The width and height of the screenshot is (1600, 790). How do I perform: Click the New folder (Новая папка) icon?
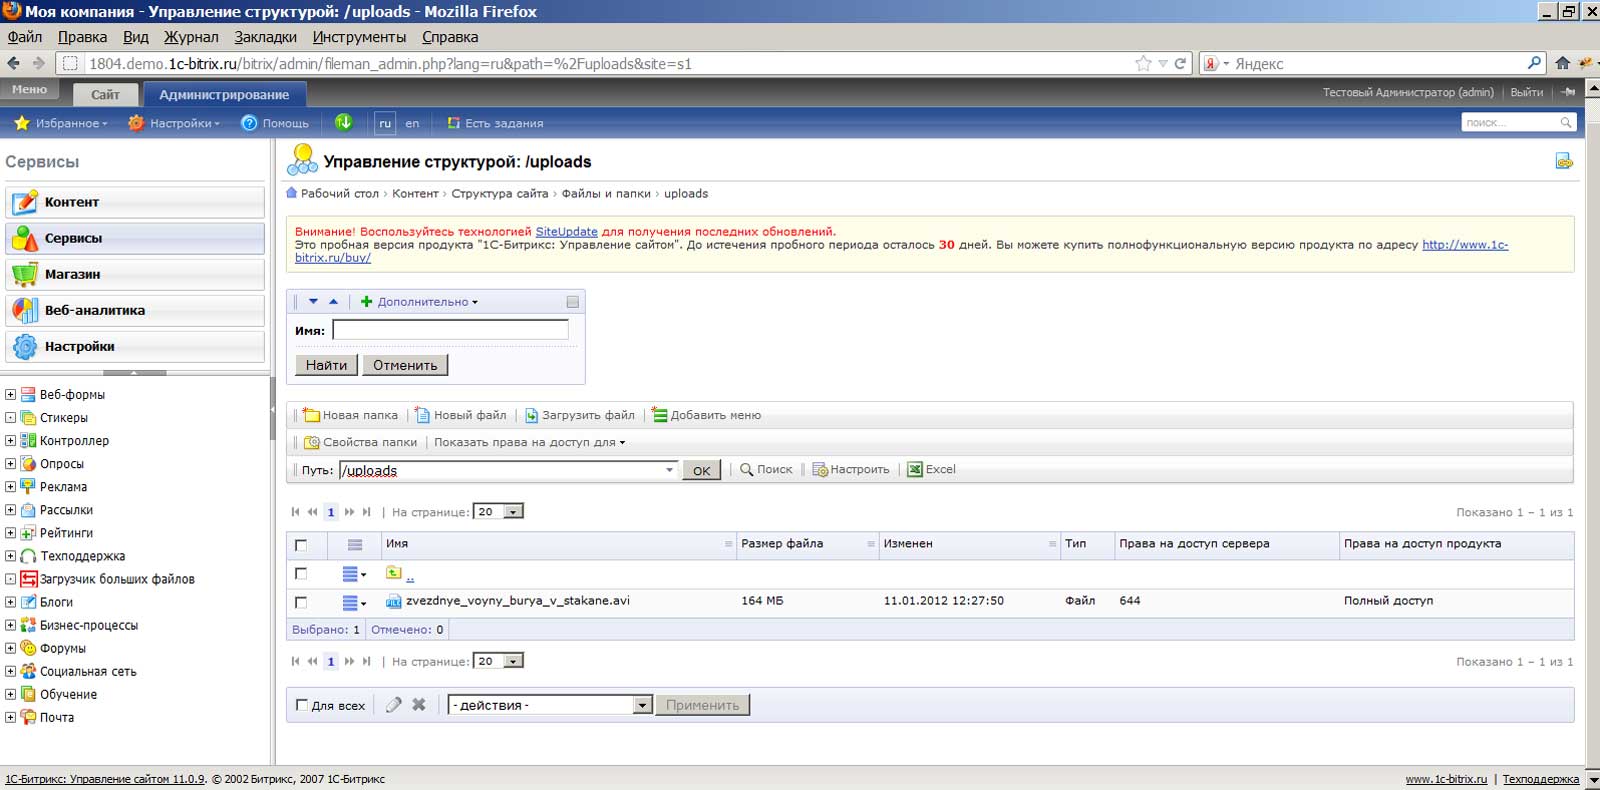(311, 415)
